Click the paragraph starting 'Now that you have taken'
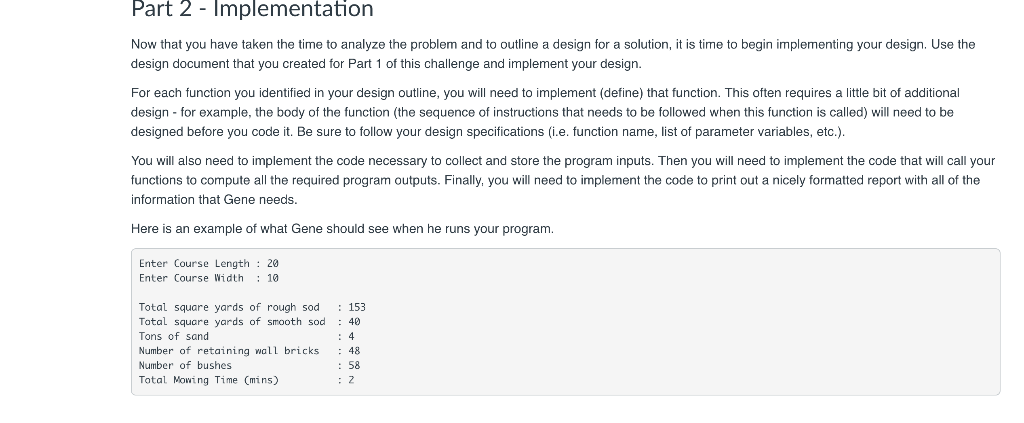1024x423 pixels. 553,54
